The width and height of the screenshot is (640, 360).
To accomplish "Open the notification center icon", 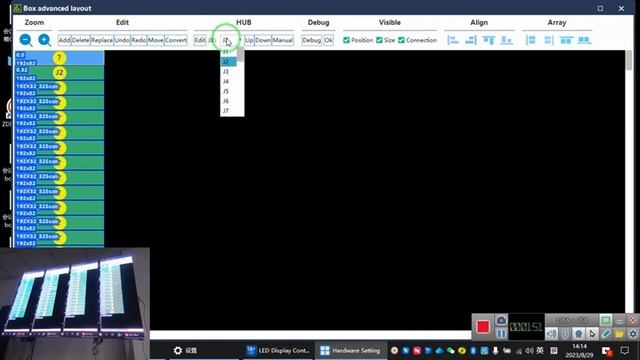I will pos(624,350).
